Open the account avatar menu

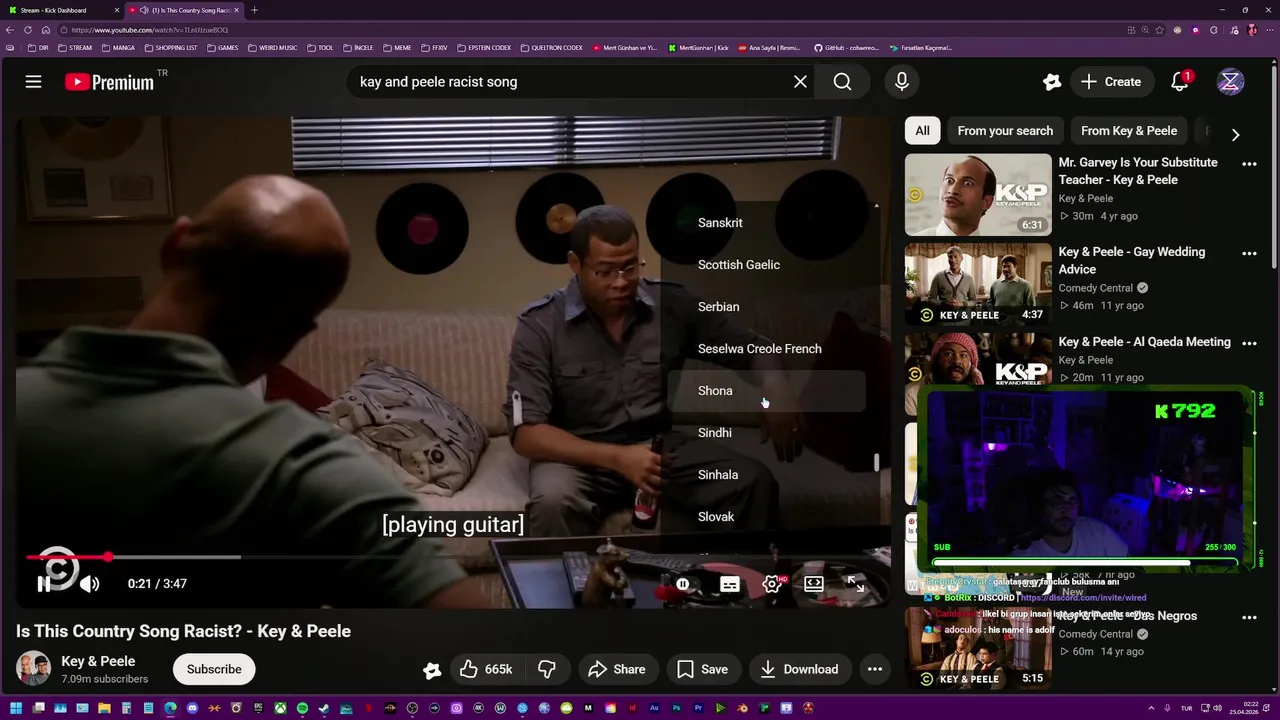click(1230, 82)
